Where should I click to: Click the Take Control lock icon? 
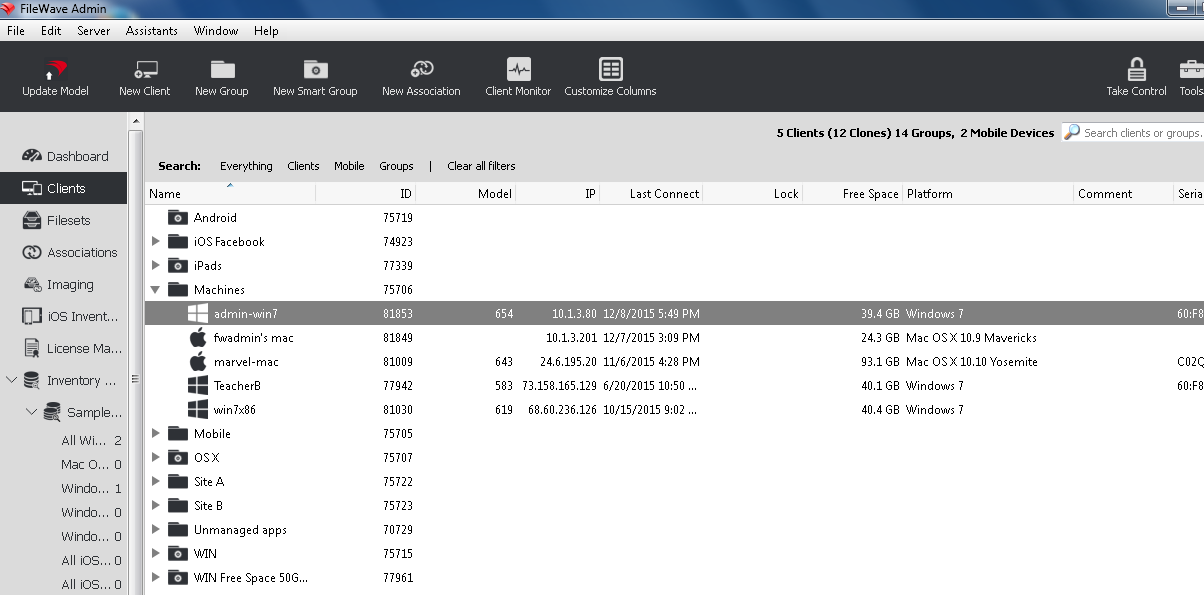pos(1137,70)
